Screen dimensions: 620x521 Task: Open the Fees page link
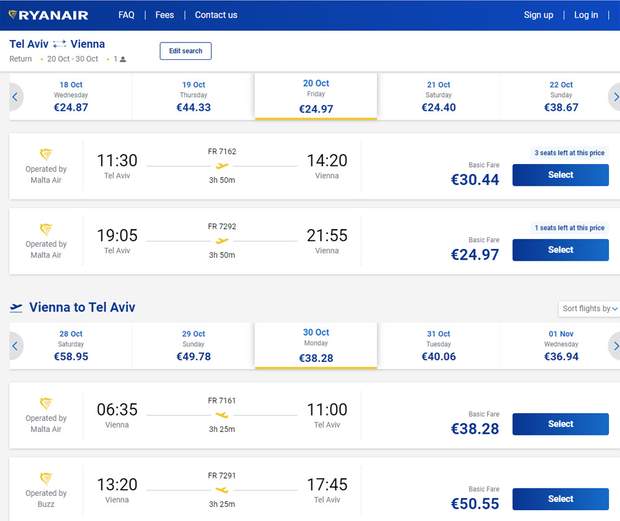click(x=164, y=15)
